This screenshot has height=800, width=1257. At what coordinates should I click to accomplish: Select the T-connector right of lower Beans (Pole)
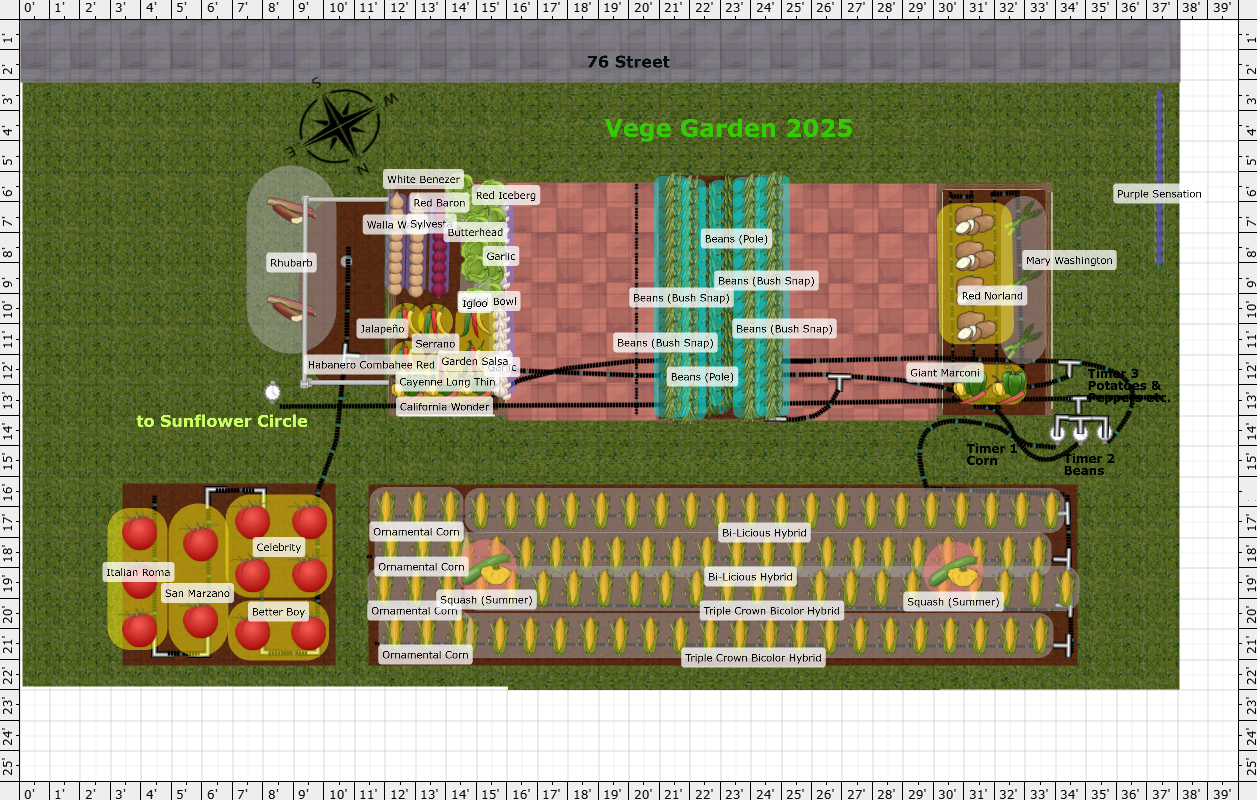[838, 381]
